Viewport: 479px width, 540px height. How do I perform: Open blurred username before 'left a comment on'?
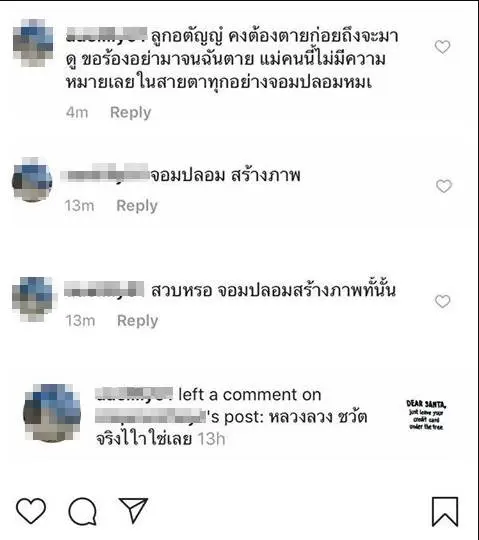coord(134,394)
